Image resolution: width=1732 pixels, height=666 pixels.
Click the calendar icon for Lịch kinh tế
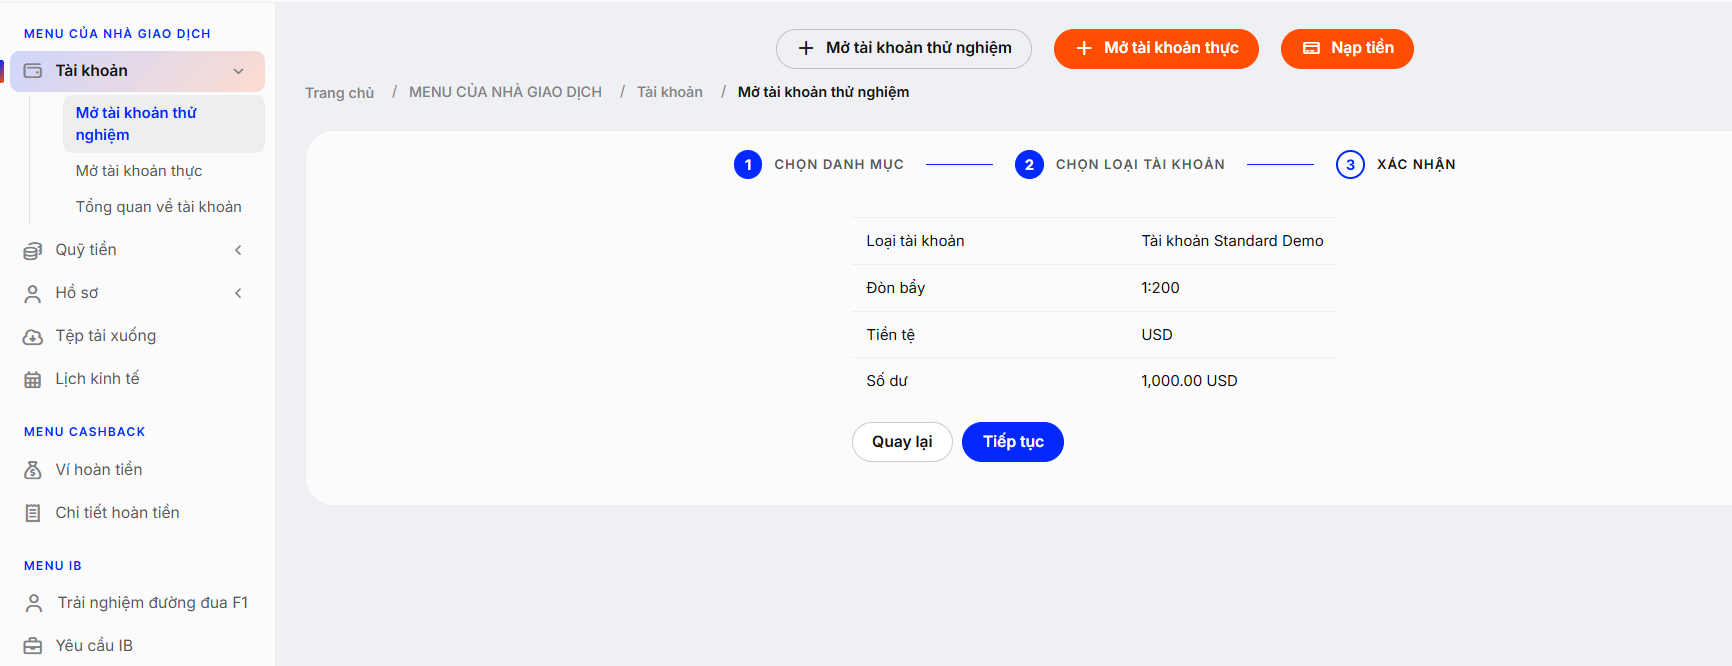pos(33,379)
